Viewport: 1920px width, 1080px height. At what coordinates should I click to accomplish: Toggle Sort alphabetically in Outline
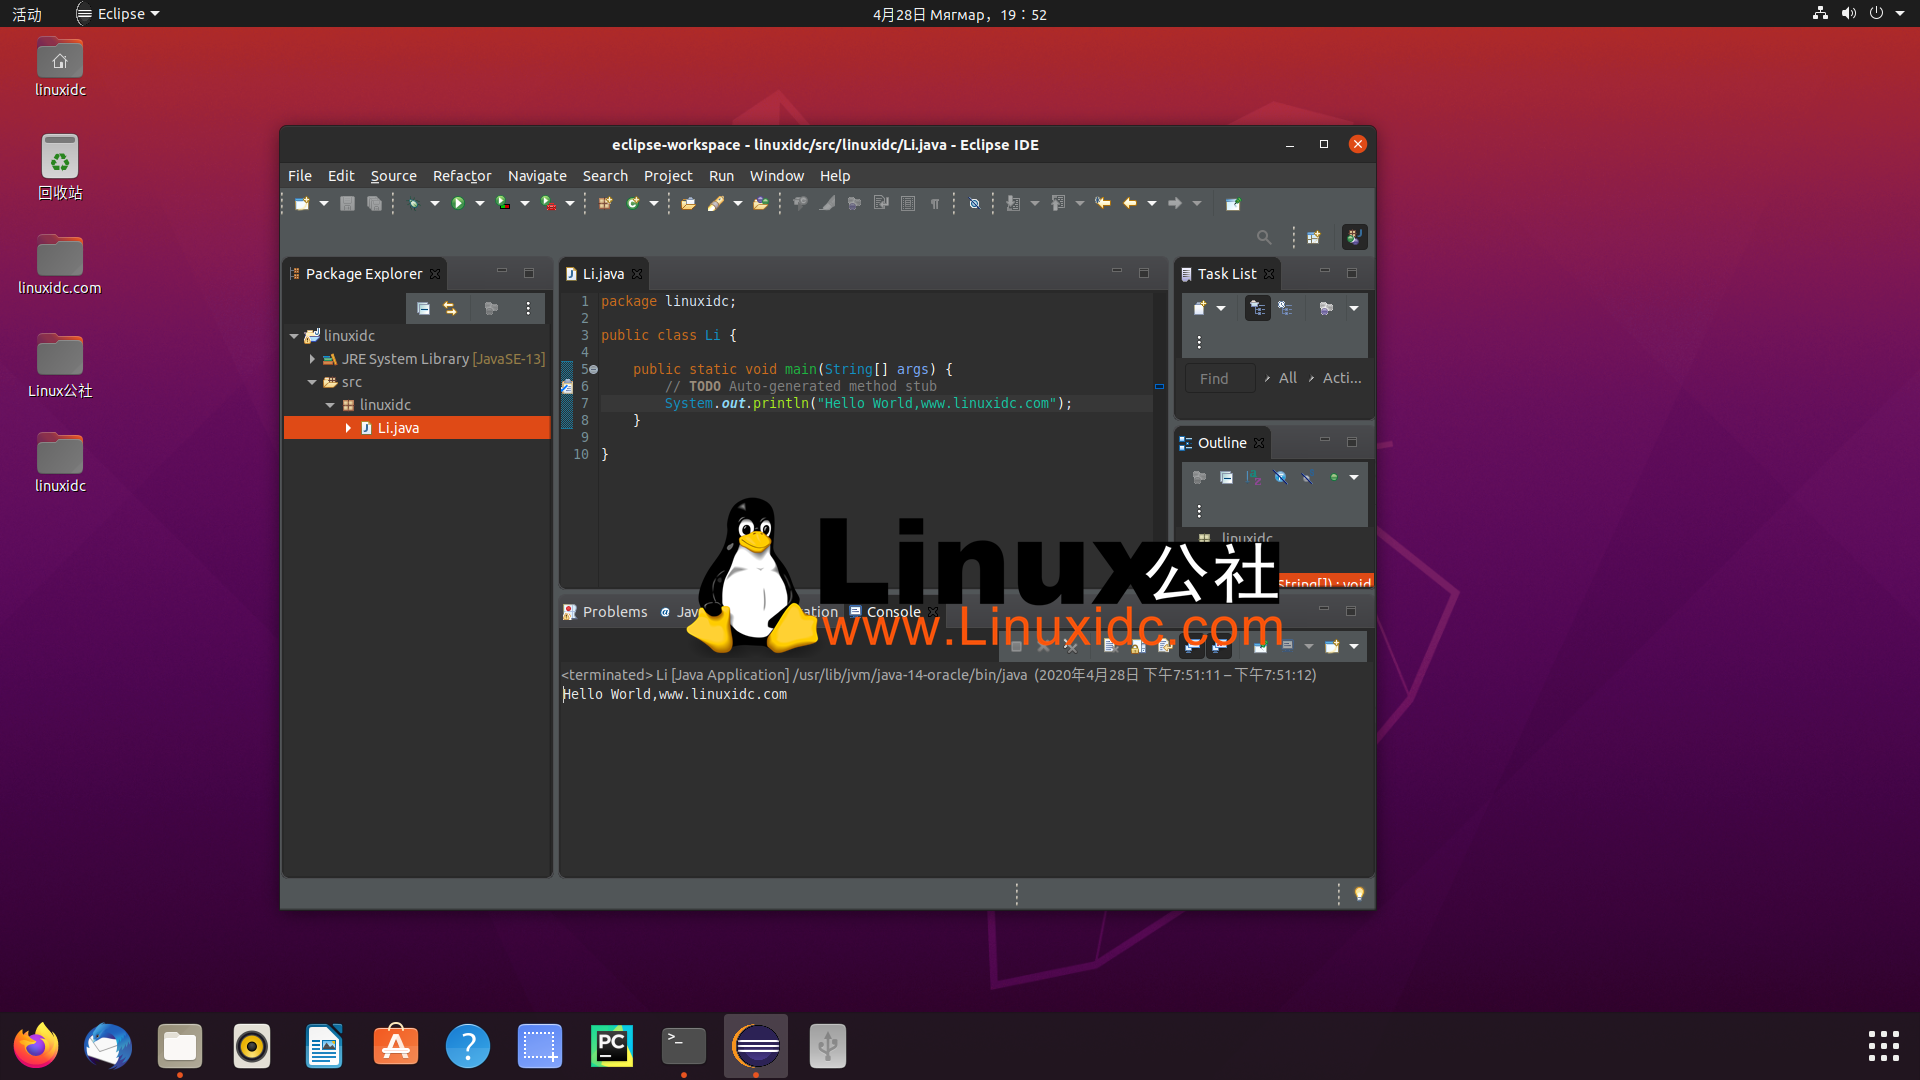click(x=1253, y=477)
